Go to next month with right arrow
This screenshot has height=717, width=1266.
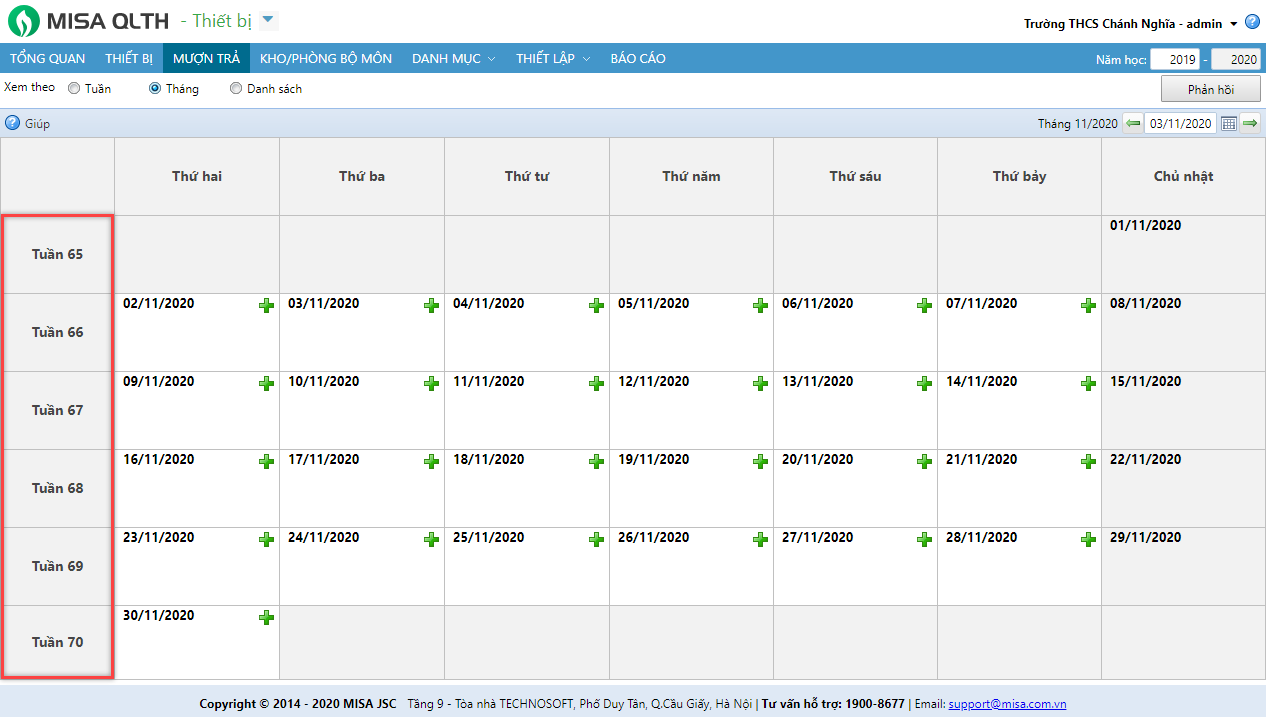tap(1250, 124)
